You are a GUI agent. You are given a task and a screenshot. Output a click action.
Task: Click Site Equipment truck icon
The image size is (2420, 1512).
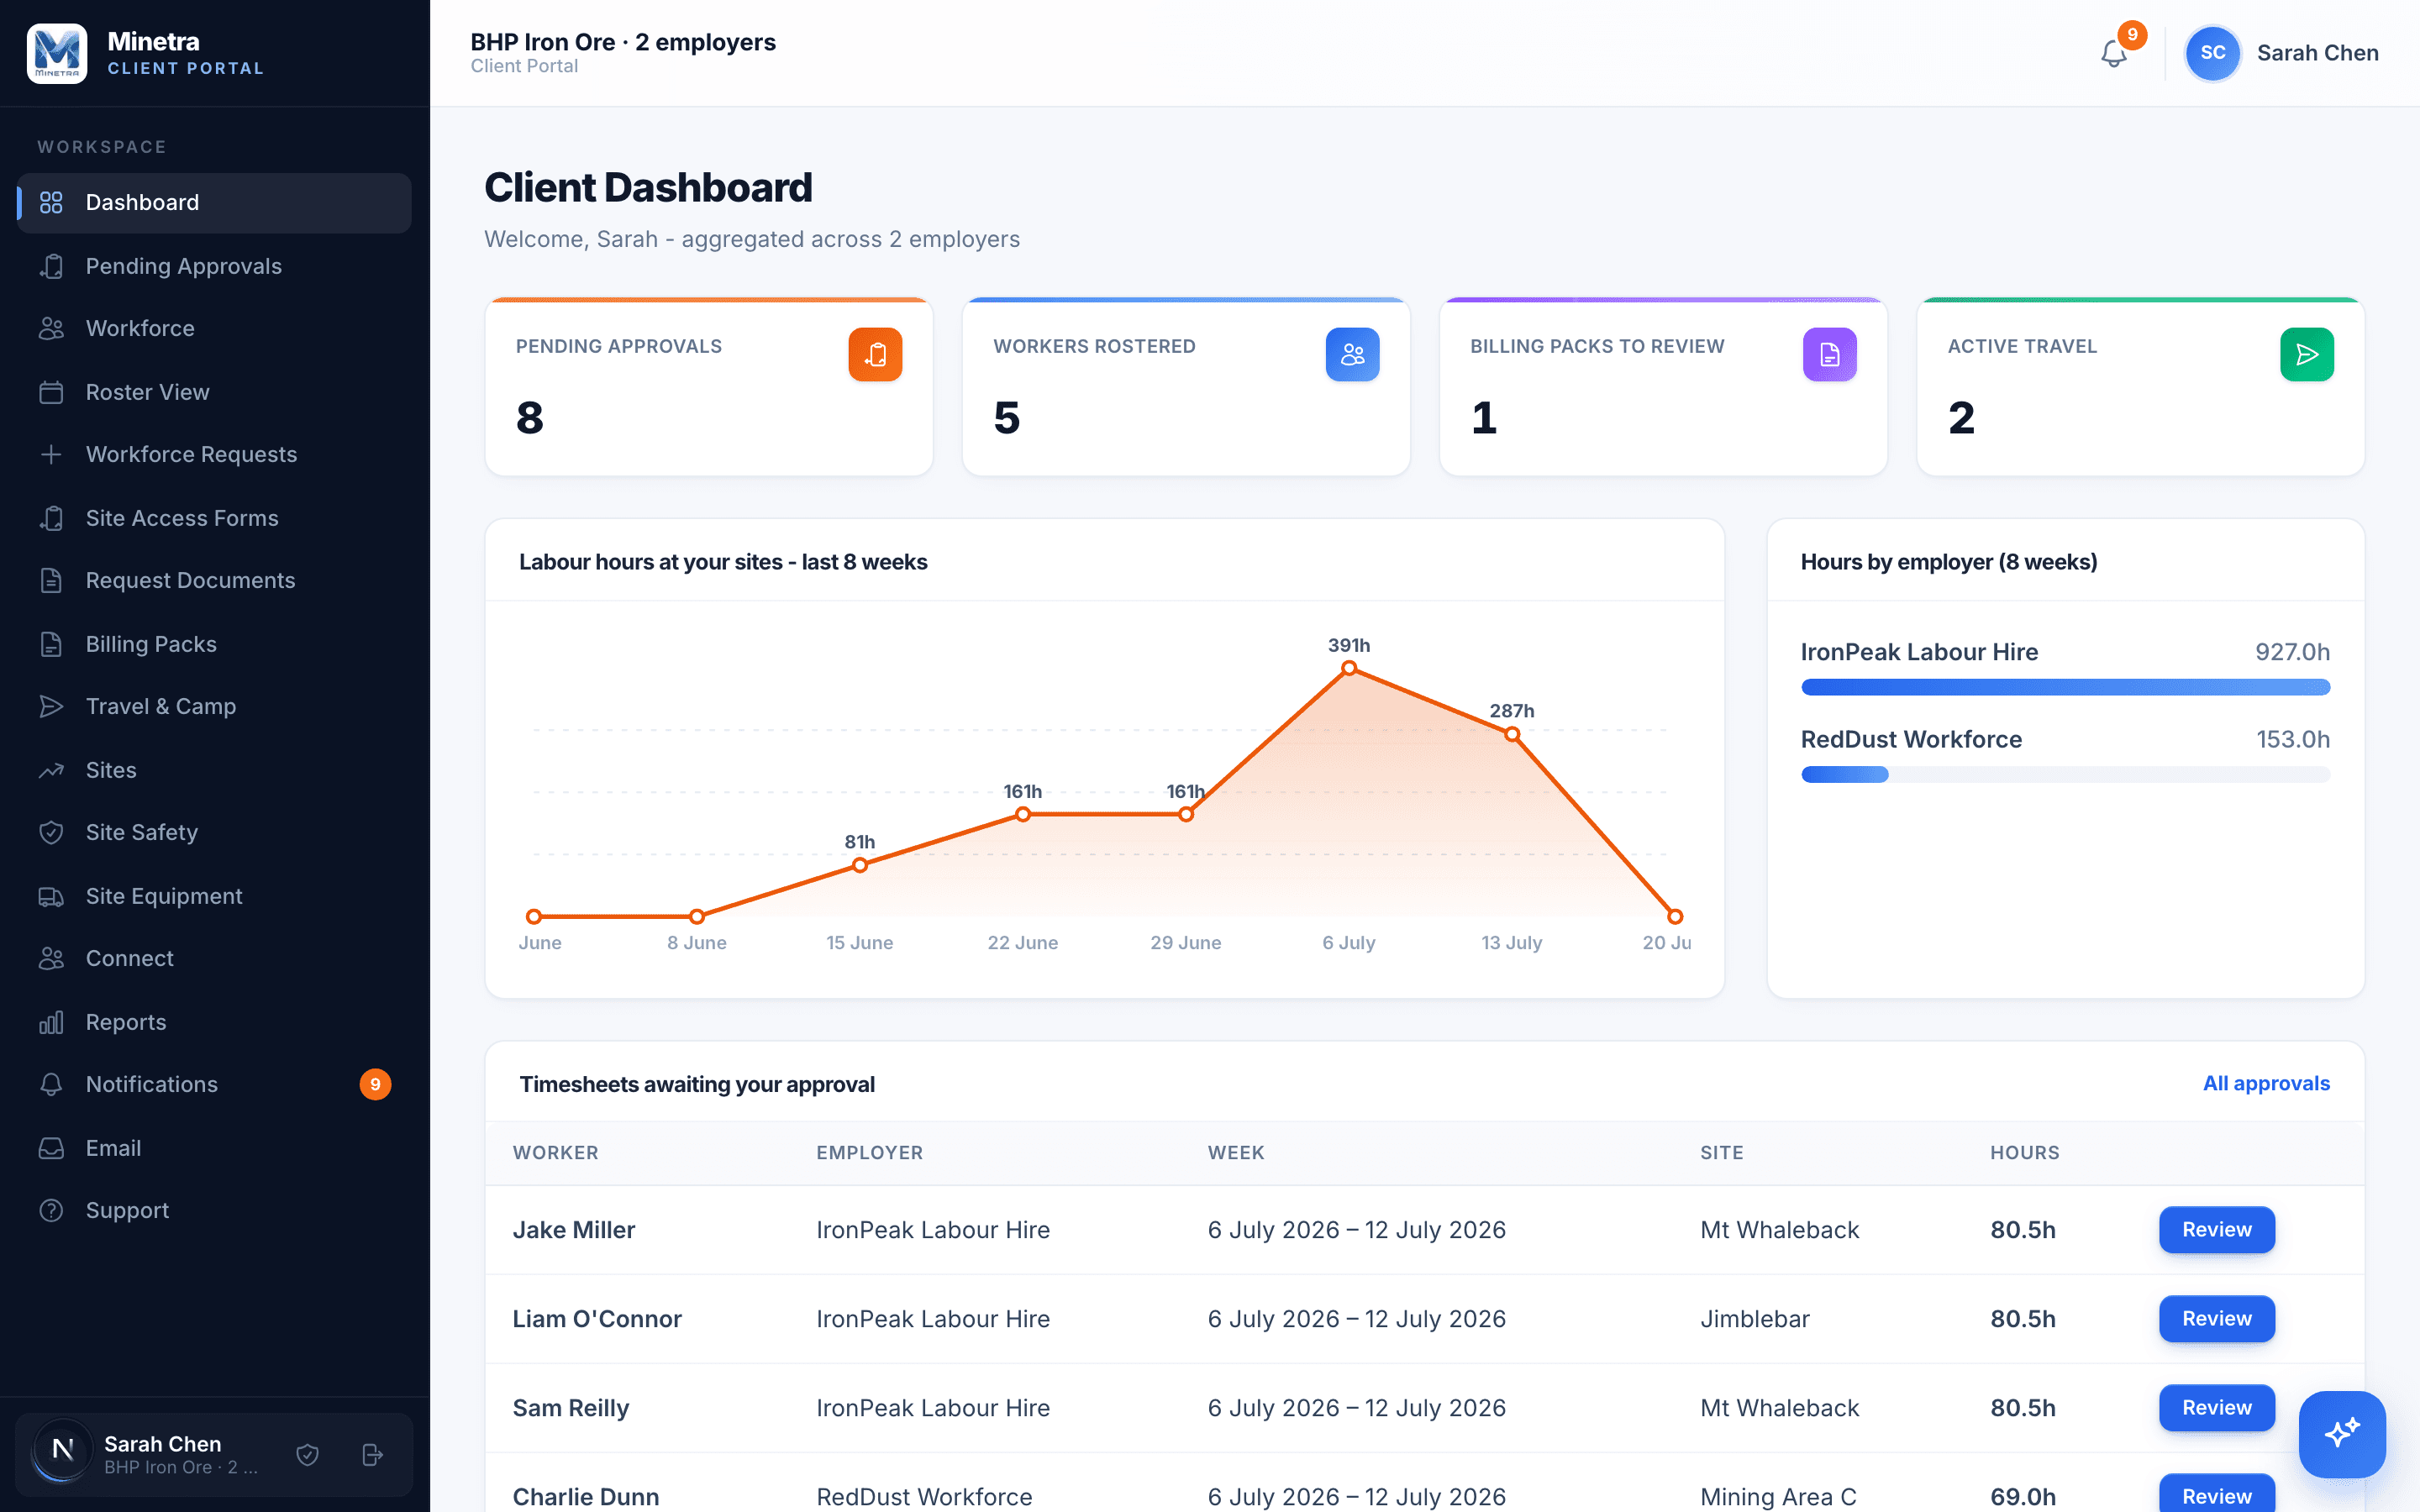tap(51, 896)
